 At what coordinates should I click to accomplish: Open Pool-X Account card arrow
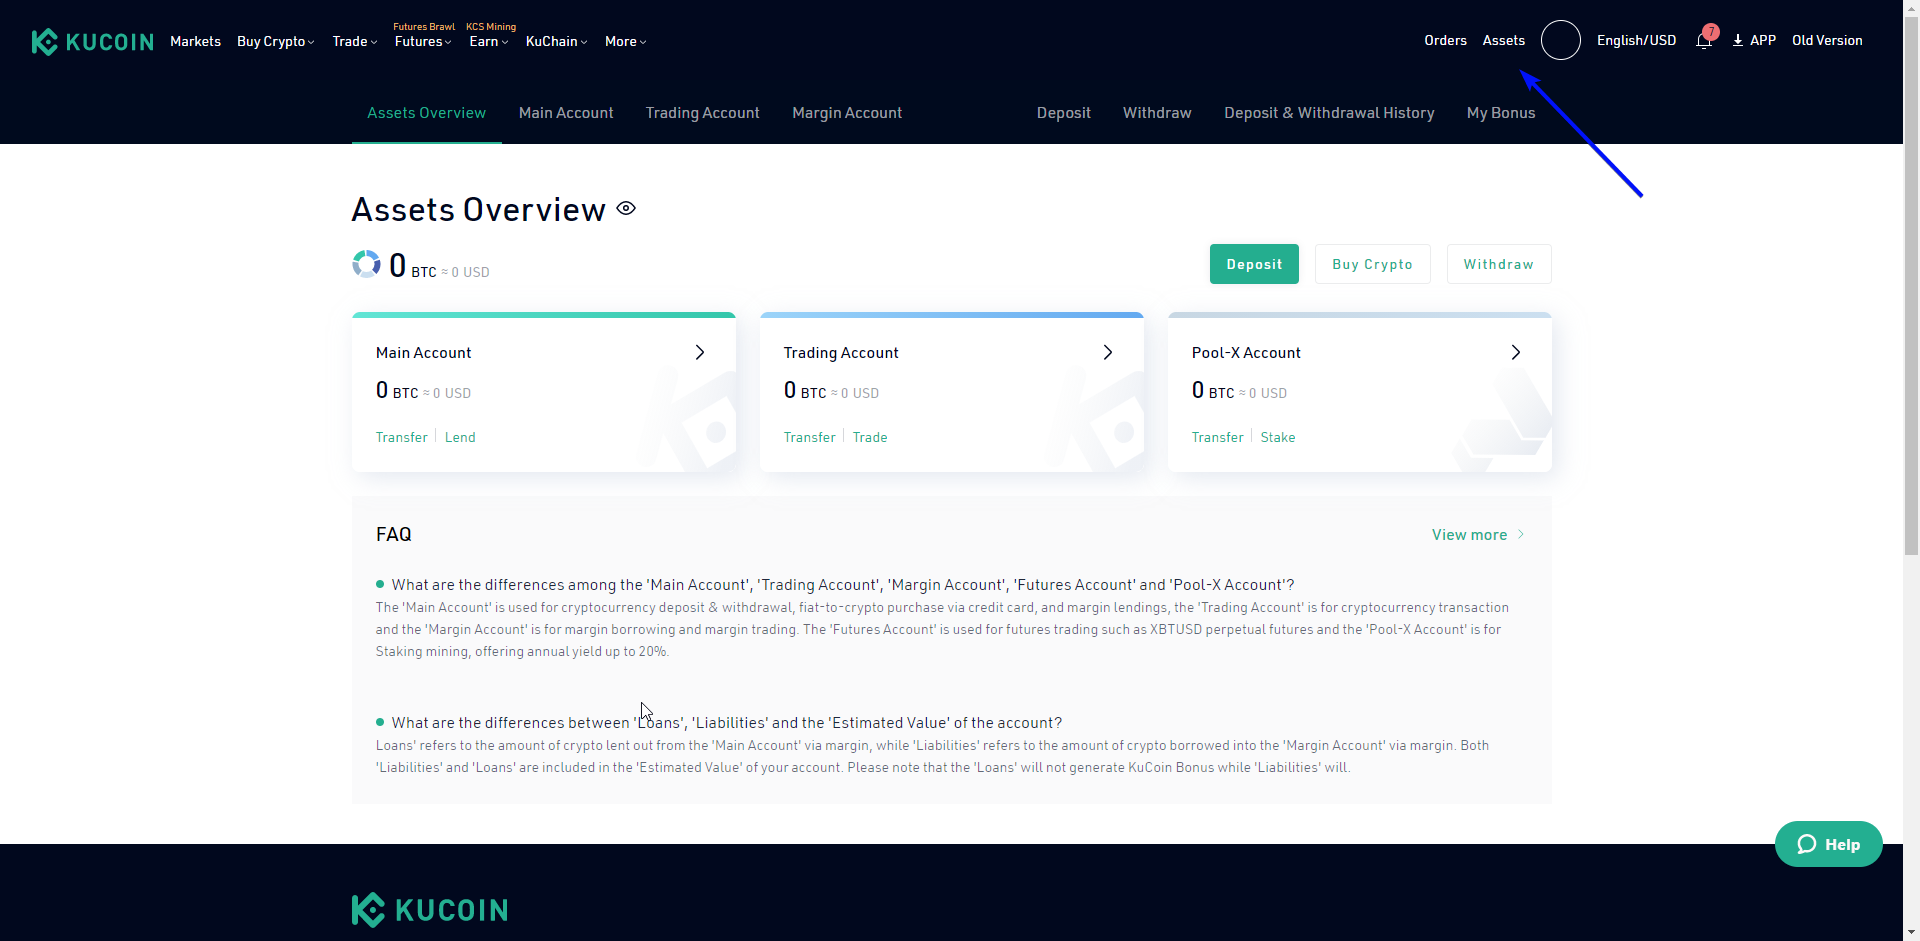point(1516,353)
